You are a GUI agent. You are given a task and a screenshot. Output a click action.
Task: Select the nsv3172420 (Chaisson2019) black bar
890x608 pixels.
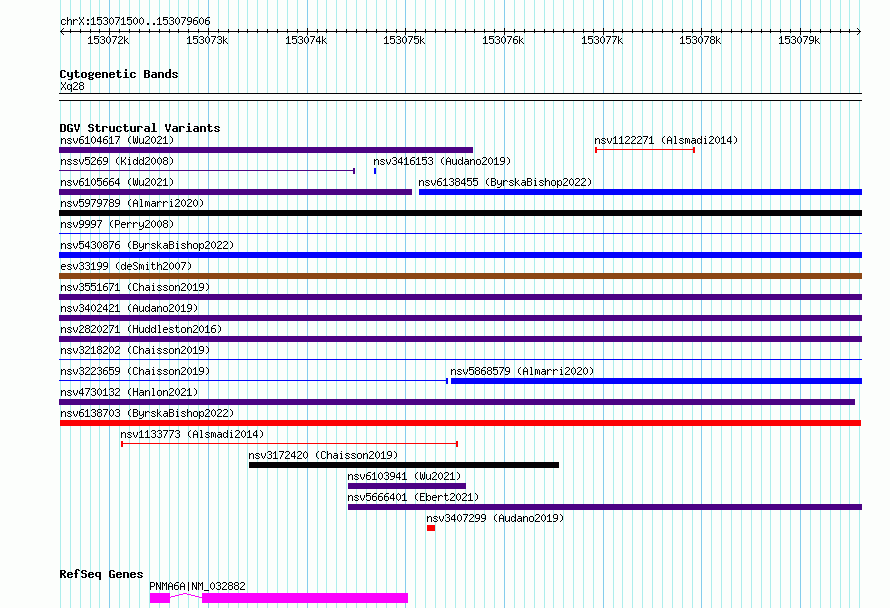pos(404,465)
